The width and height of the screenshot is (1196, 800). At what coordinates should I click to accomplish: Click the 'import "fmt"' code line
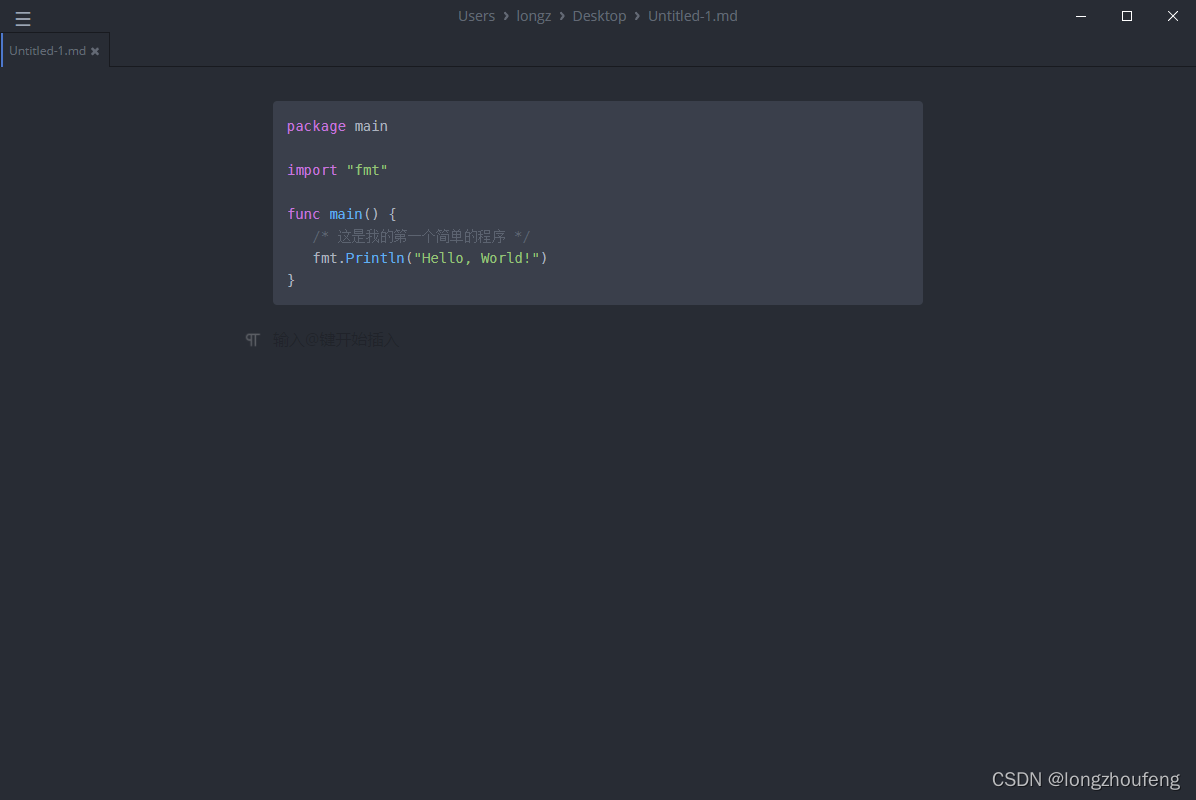pyautogui.click(x=337, y=170)
